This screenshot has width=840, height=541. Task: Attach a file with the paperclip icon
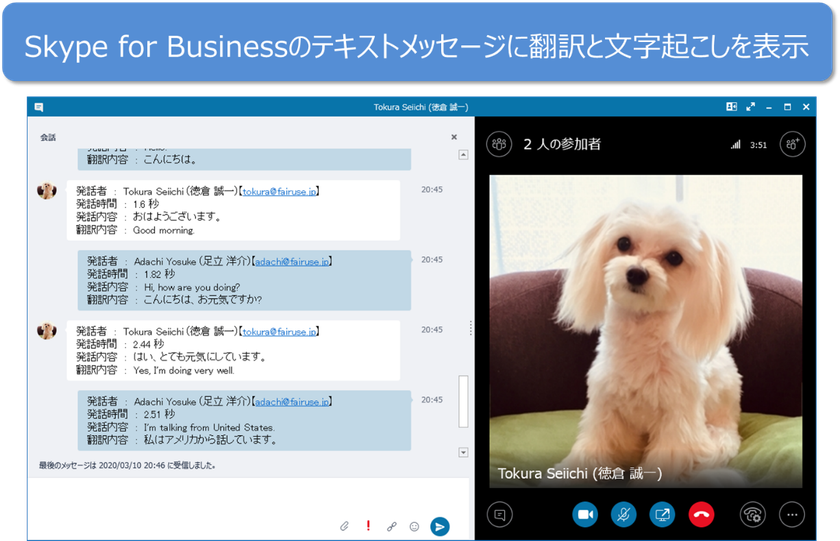click(344, 527)
